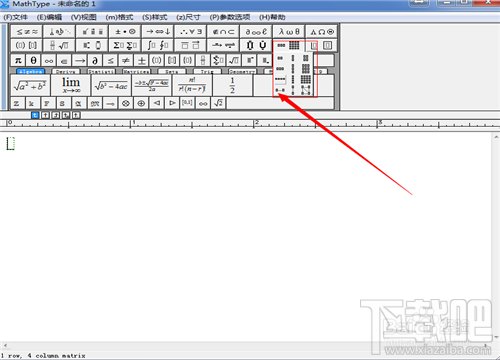The image size is (500, 360).
Task: Insert the one-half fraction expression
Action: point(232,85)
